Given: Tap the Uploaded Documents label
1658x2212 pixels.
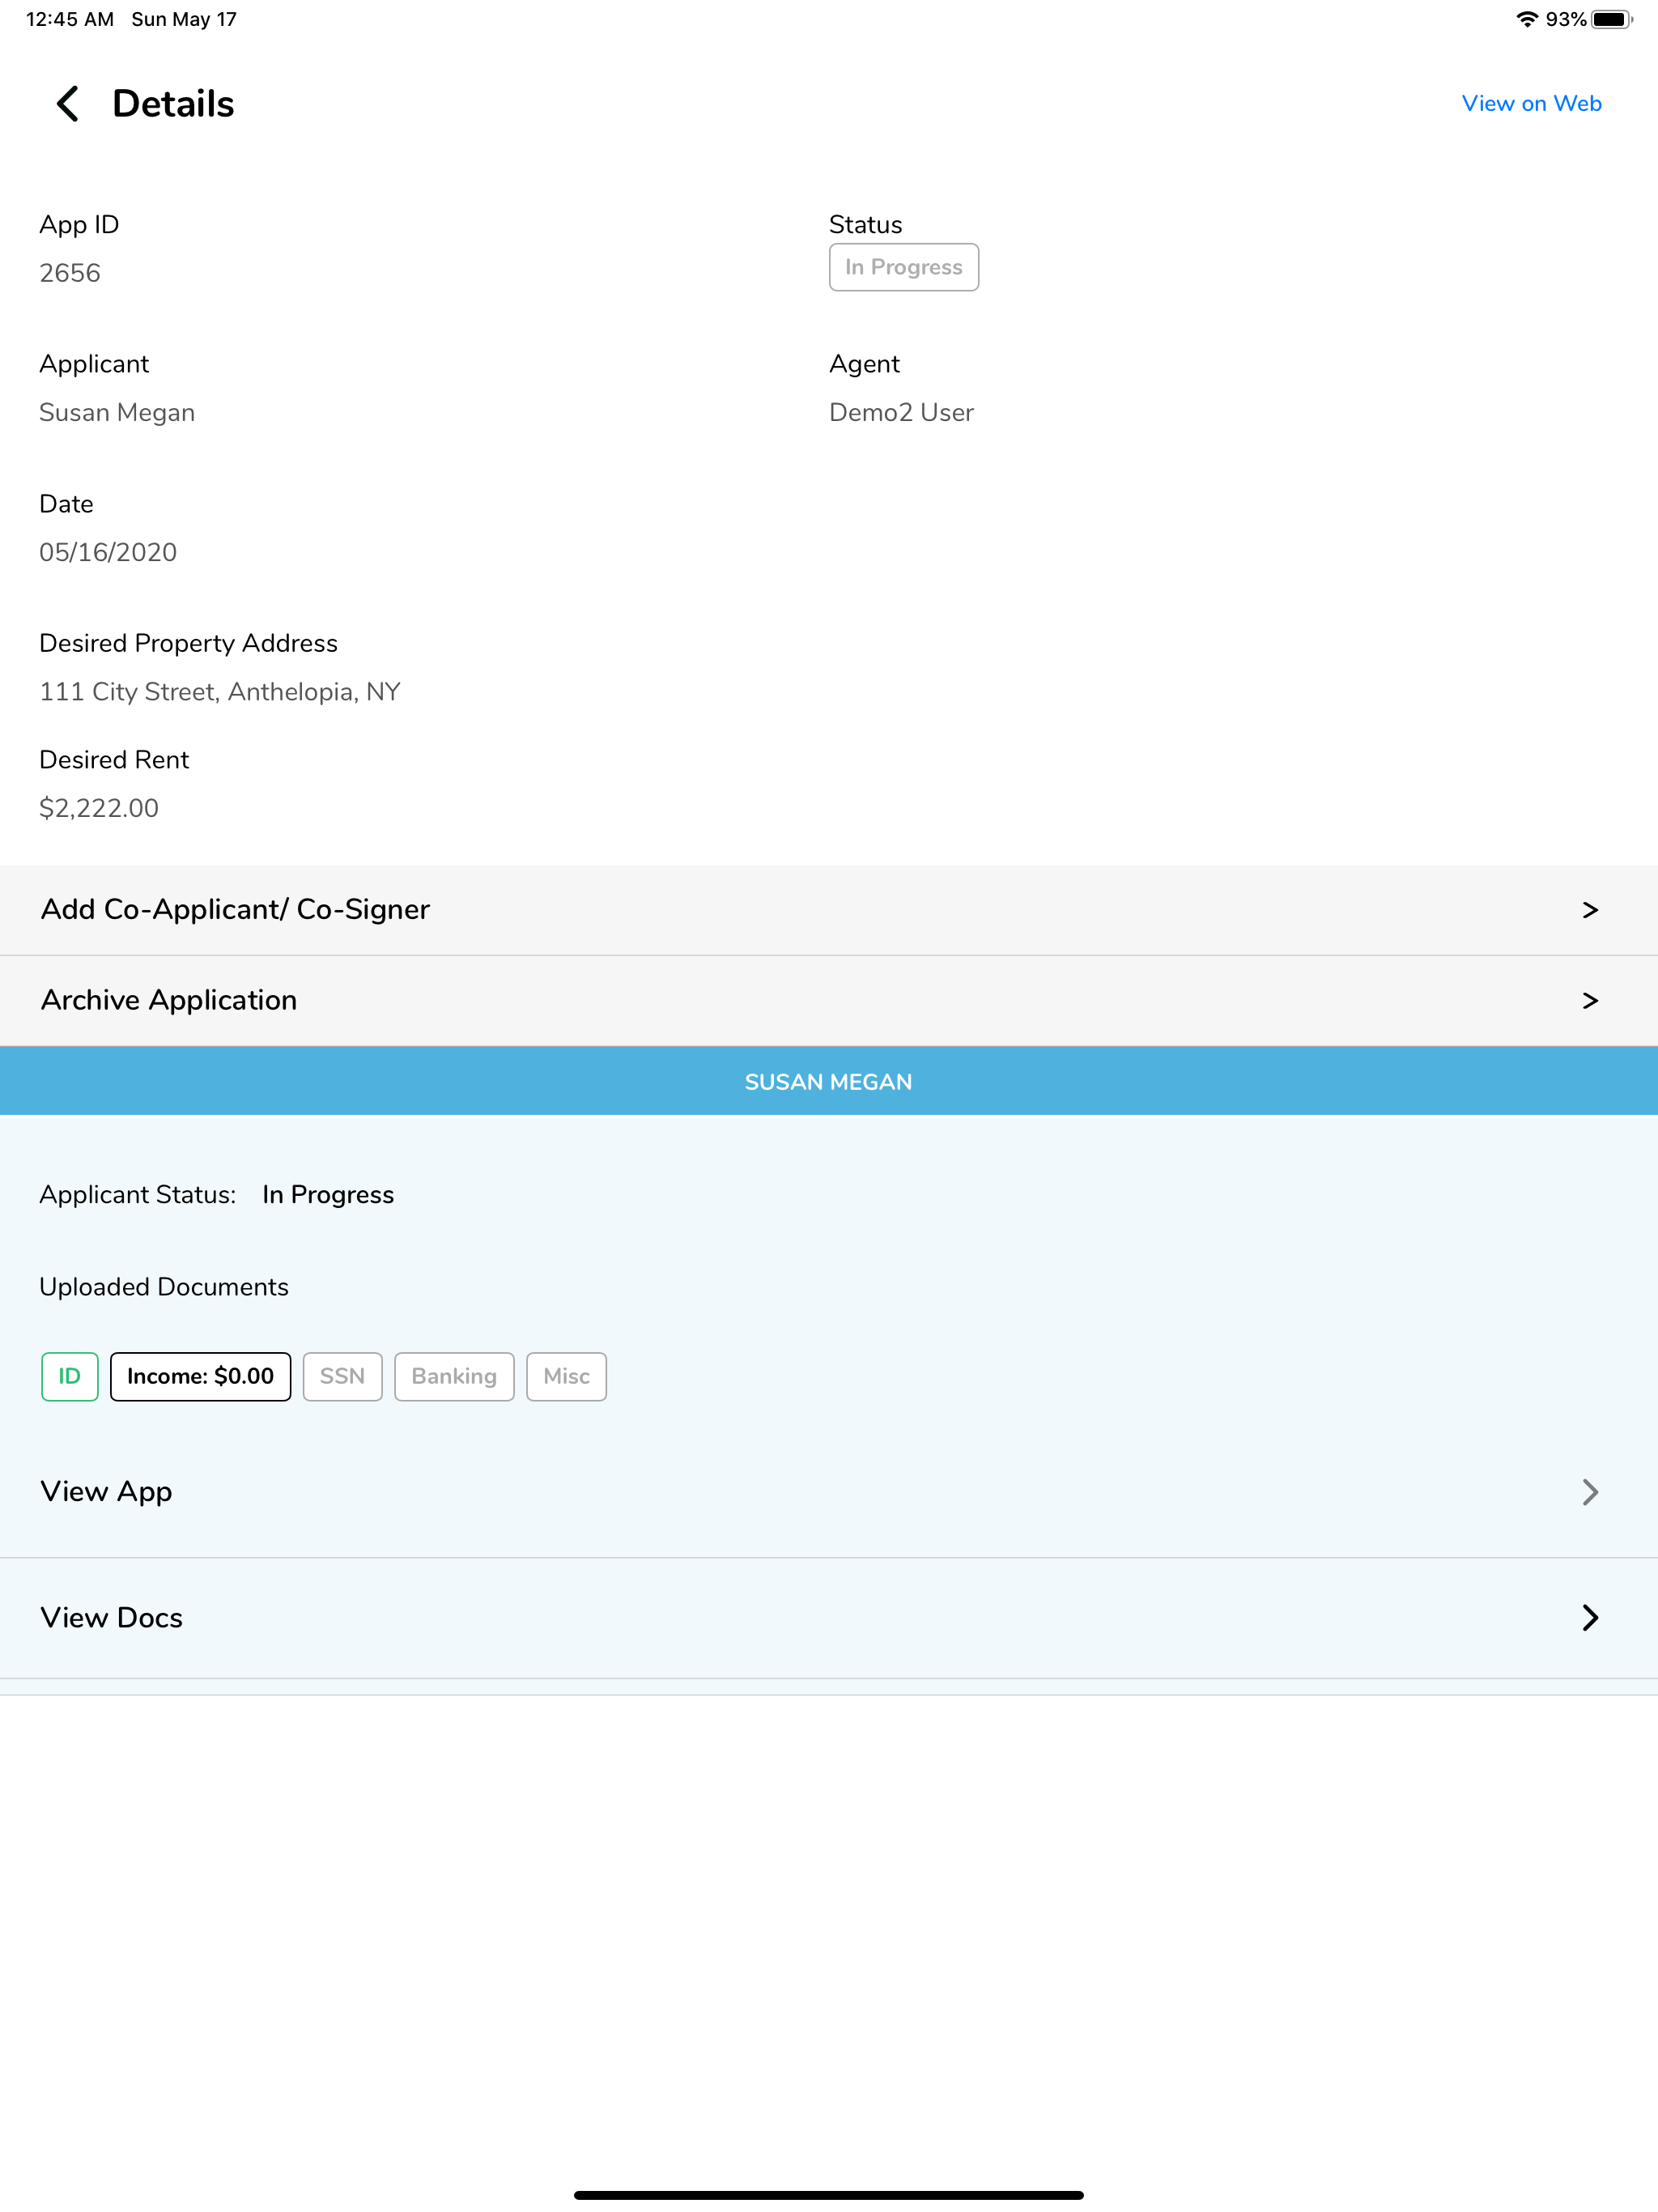Looking at the screenshot, I should 164,1286.
